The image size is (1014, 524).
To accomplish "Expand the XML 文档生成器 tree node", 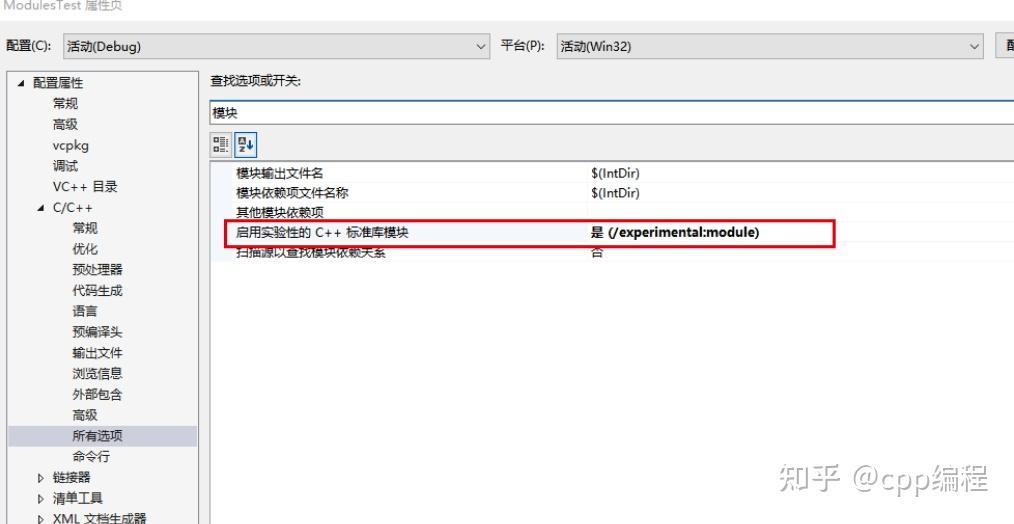I will (41, 519).
